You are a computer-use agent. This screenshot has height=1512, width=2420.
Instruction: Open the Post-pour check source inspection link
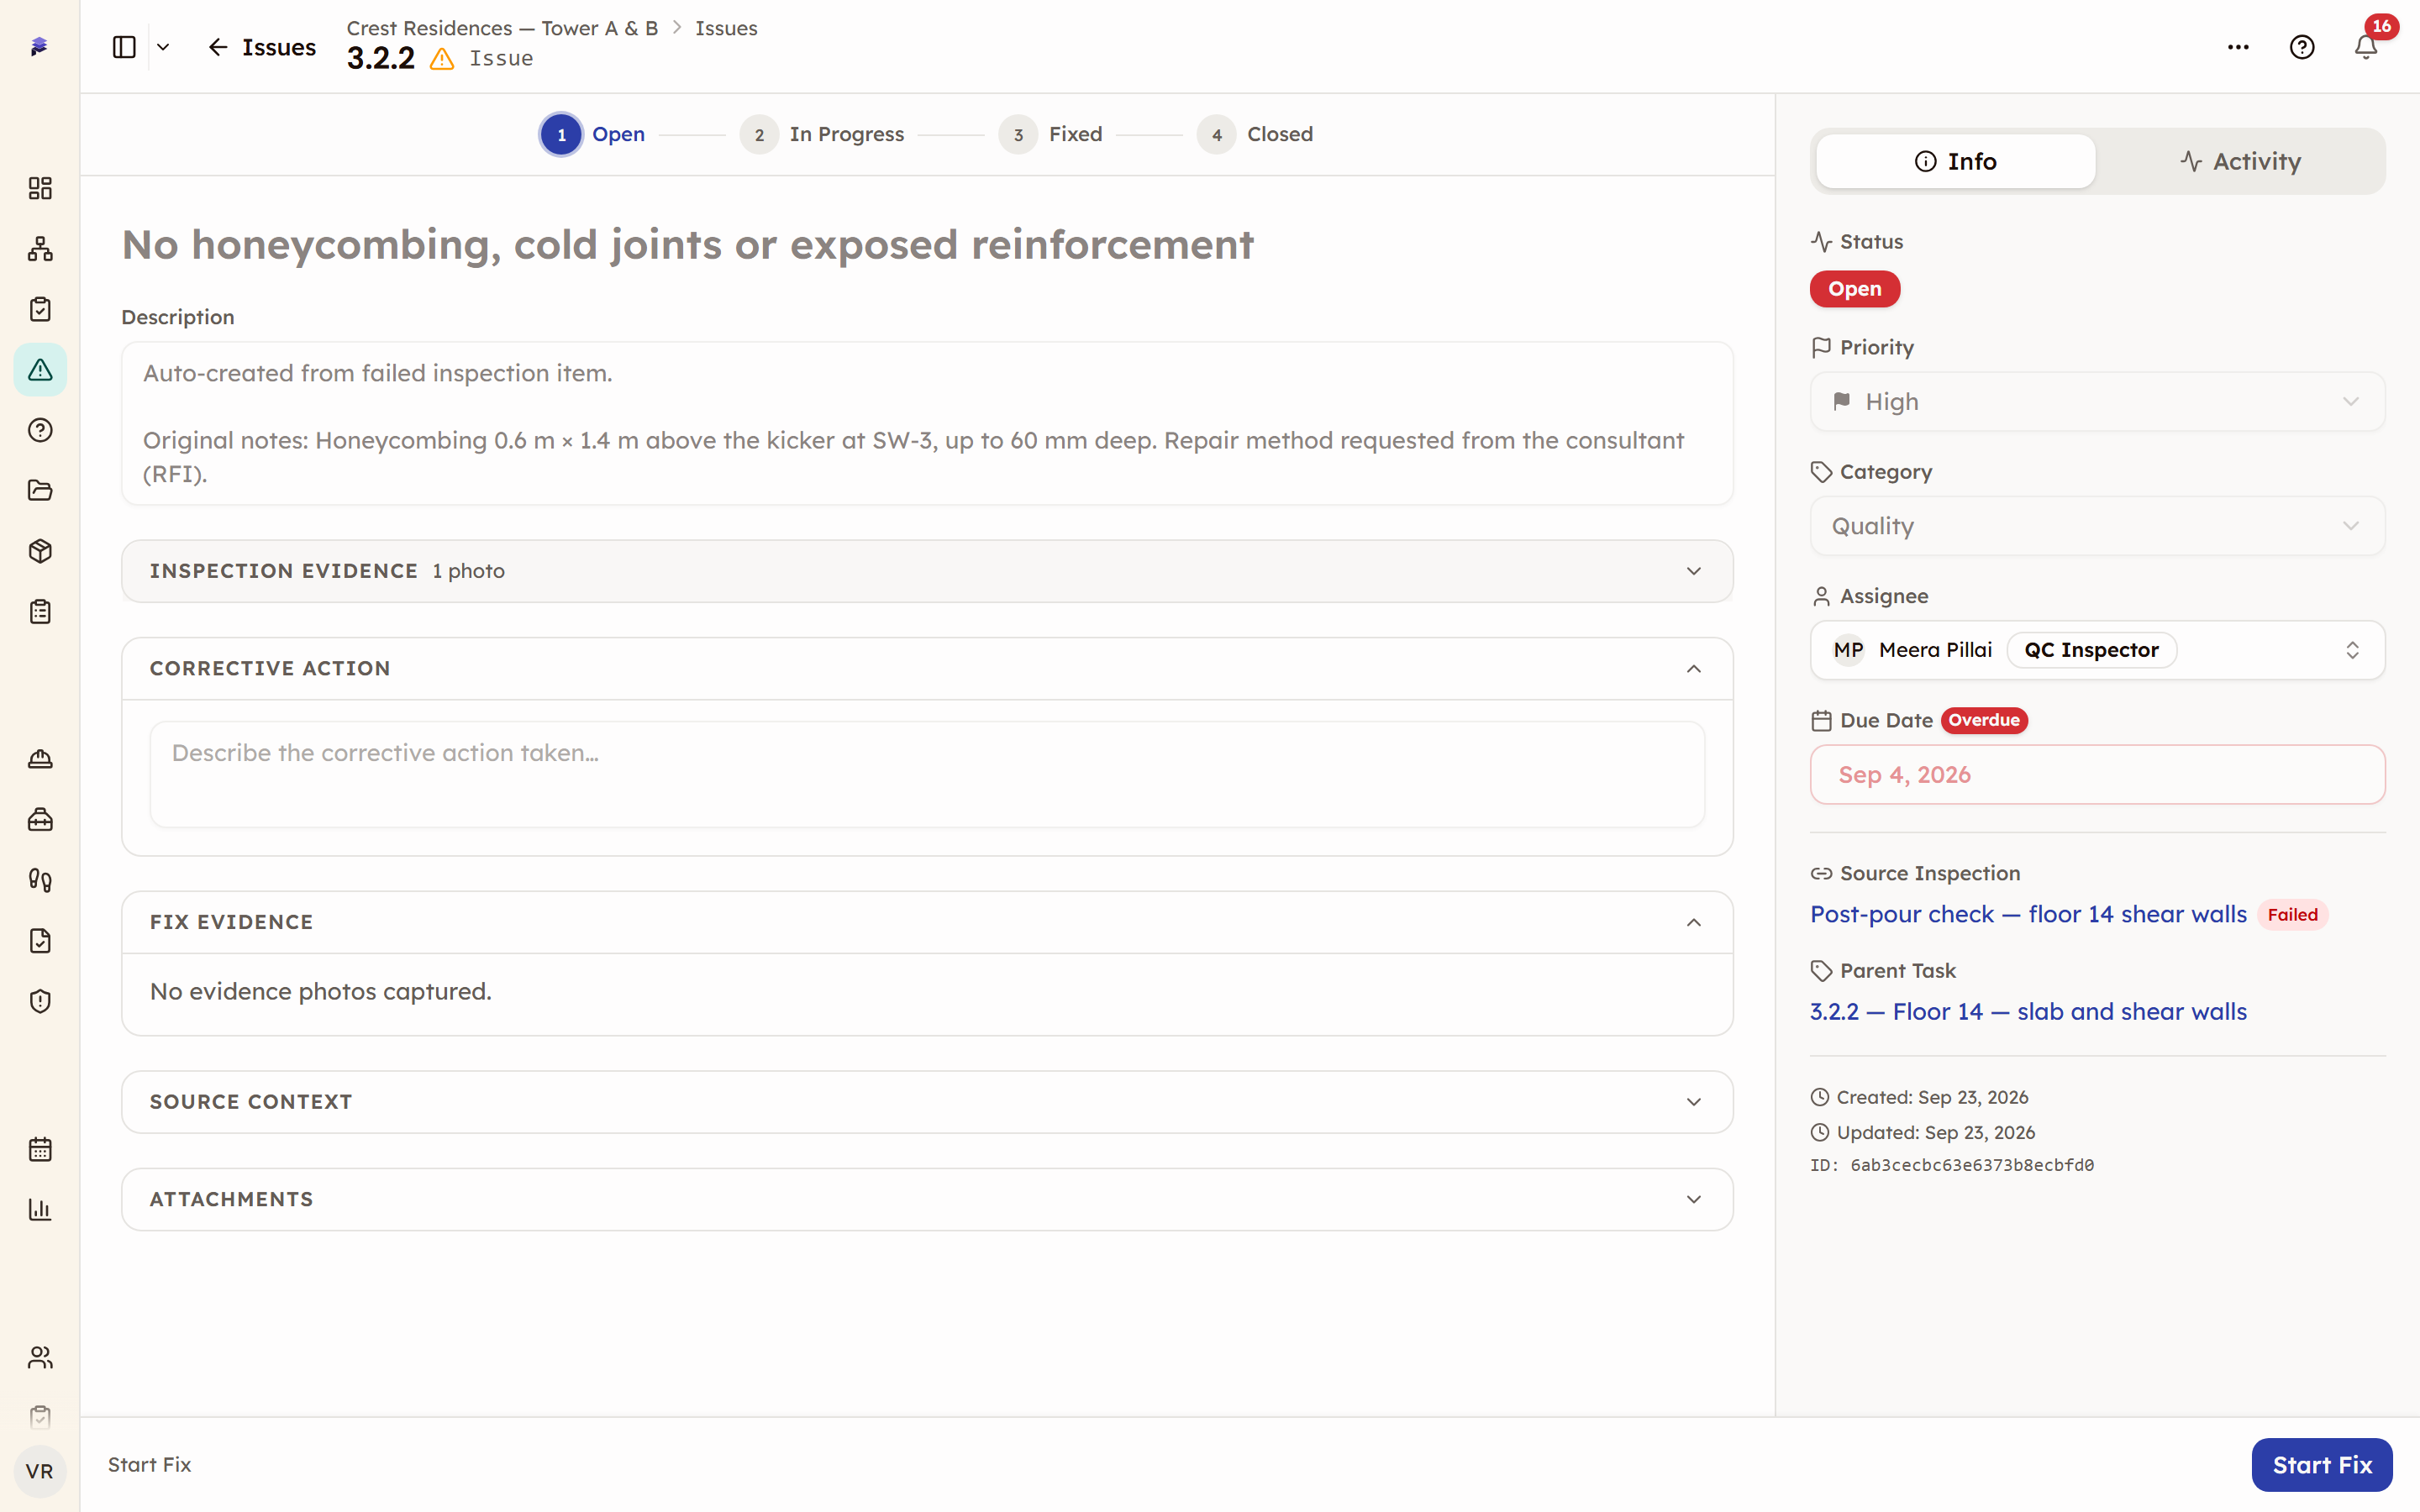pyautogui.click(x=2028, y=914)
